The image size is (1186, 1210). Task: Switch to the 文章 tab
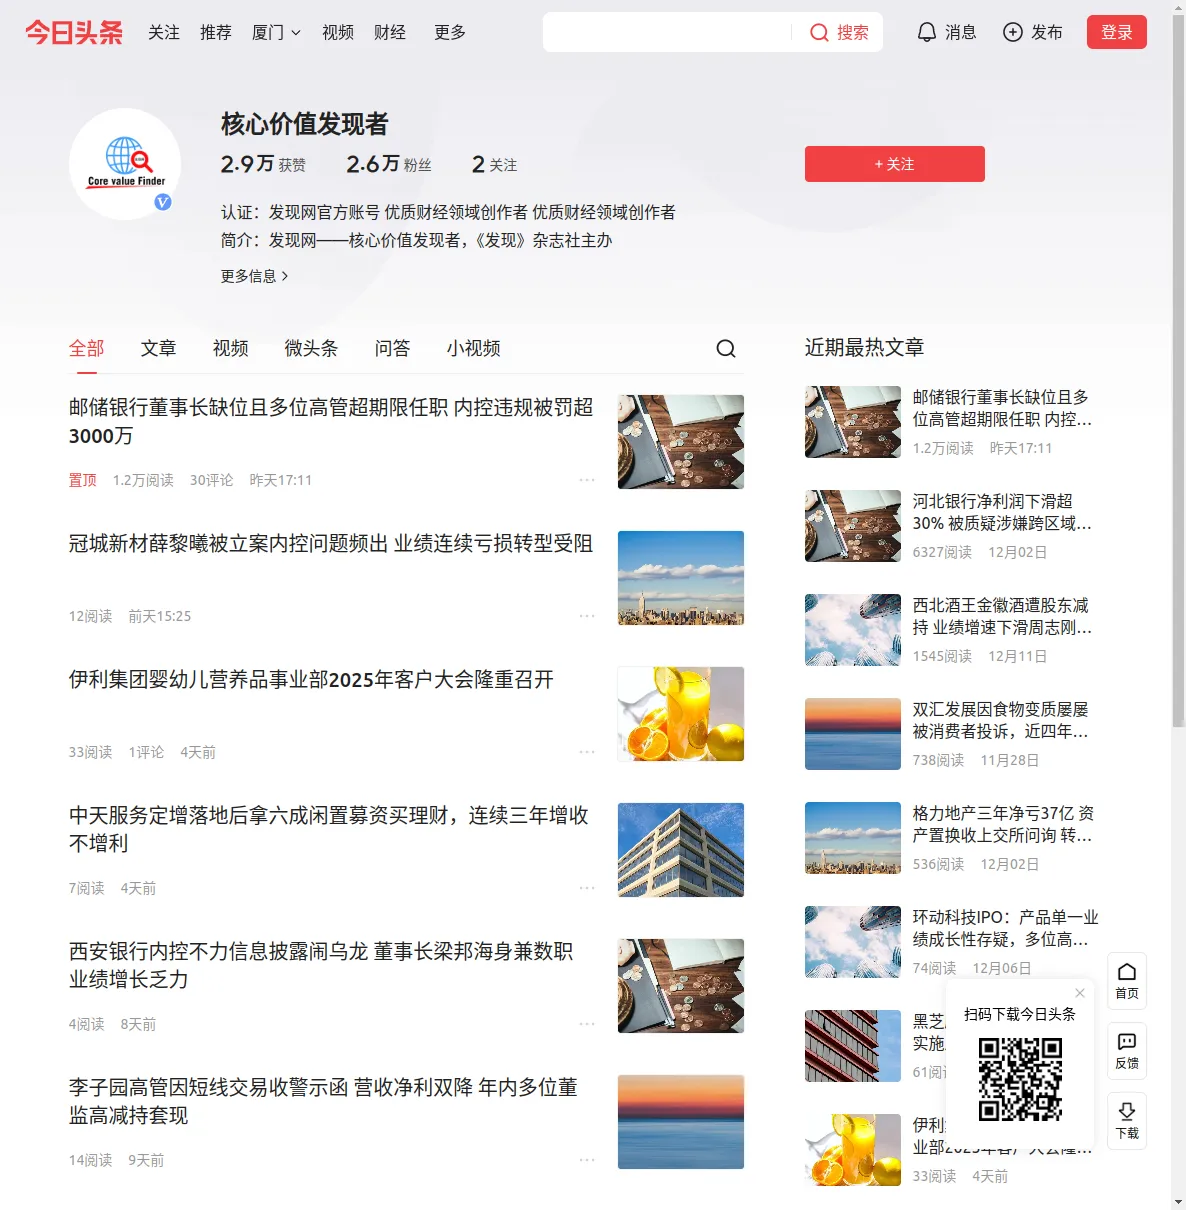pos(159,348)
